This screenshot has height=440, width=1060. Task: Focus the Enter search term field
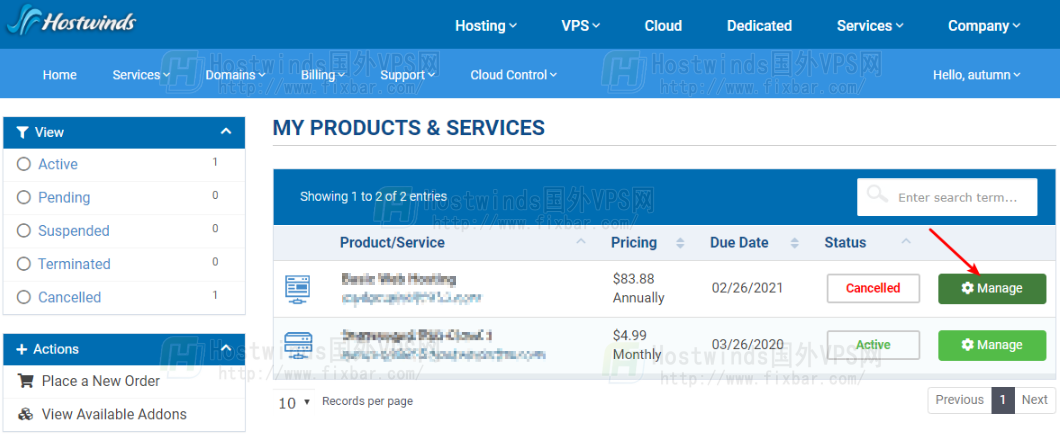point(947,197)
